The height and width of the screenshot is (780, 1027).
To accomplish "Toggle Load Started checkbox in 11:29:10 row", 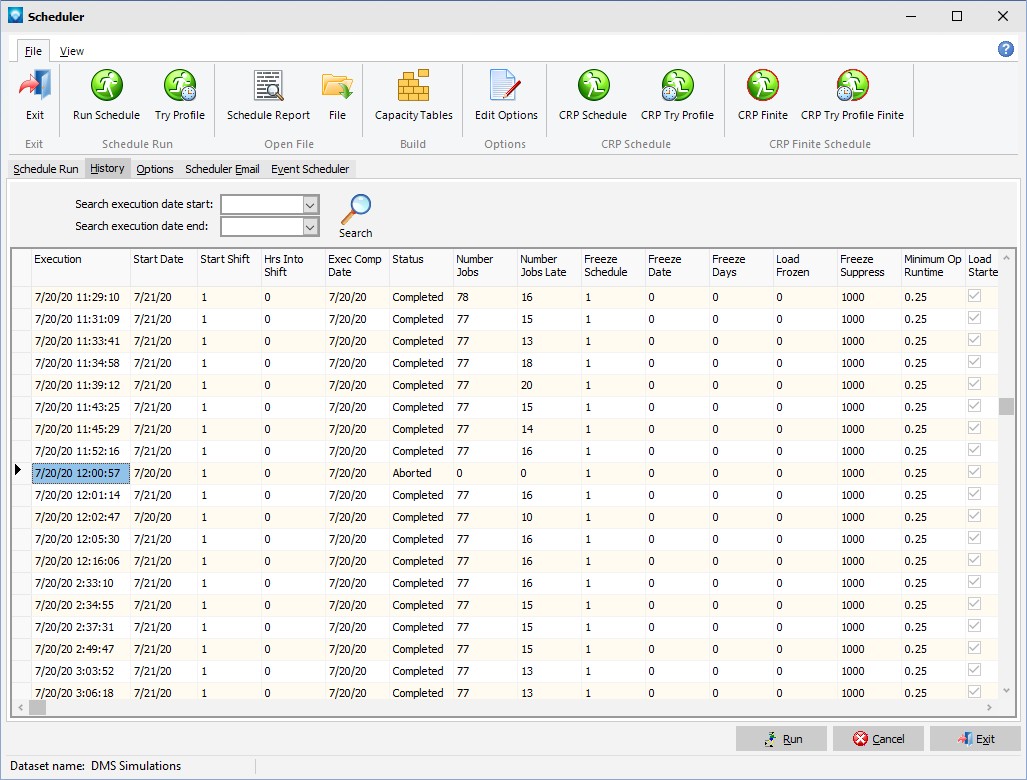I will point(974,297).
